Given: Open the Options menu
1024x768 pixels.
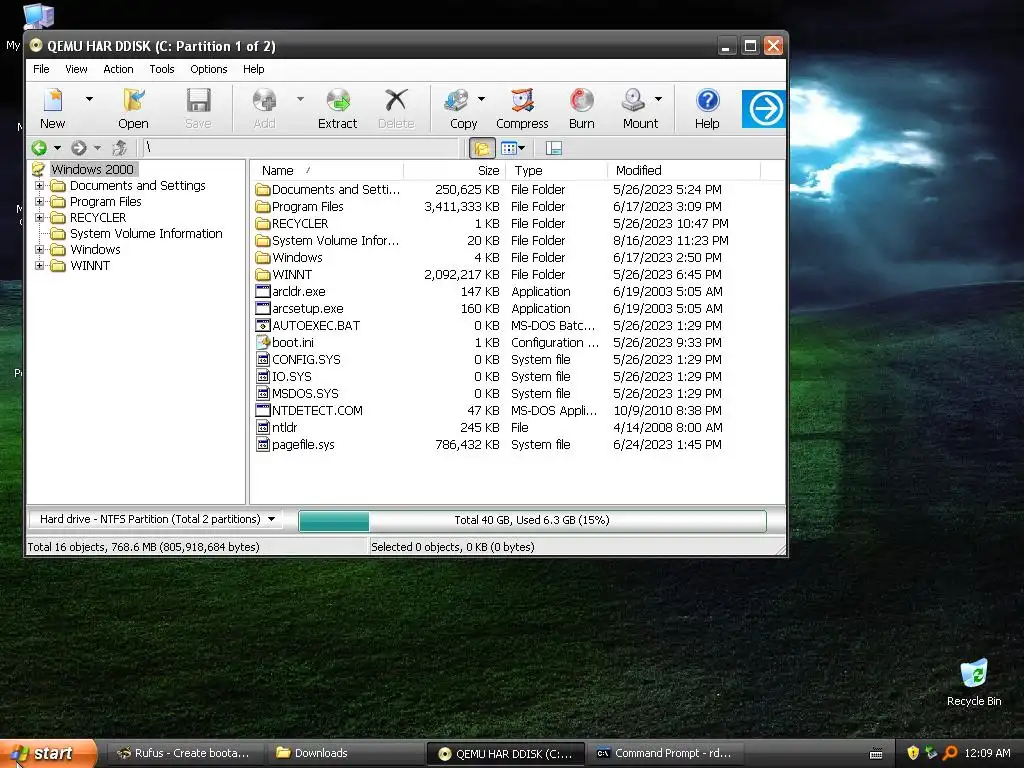Looking at the screenshot, I should (209, 69).
